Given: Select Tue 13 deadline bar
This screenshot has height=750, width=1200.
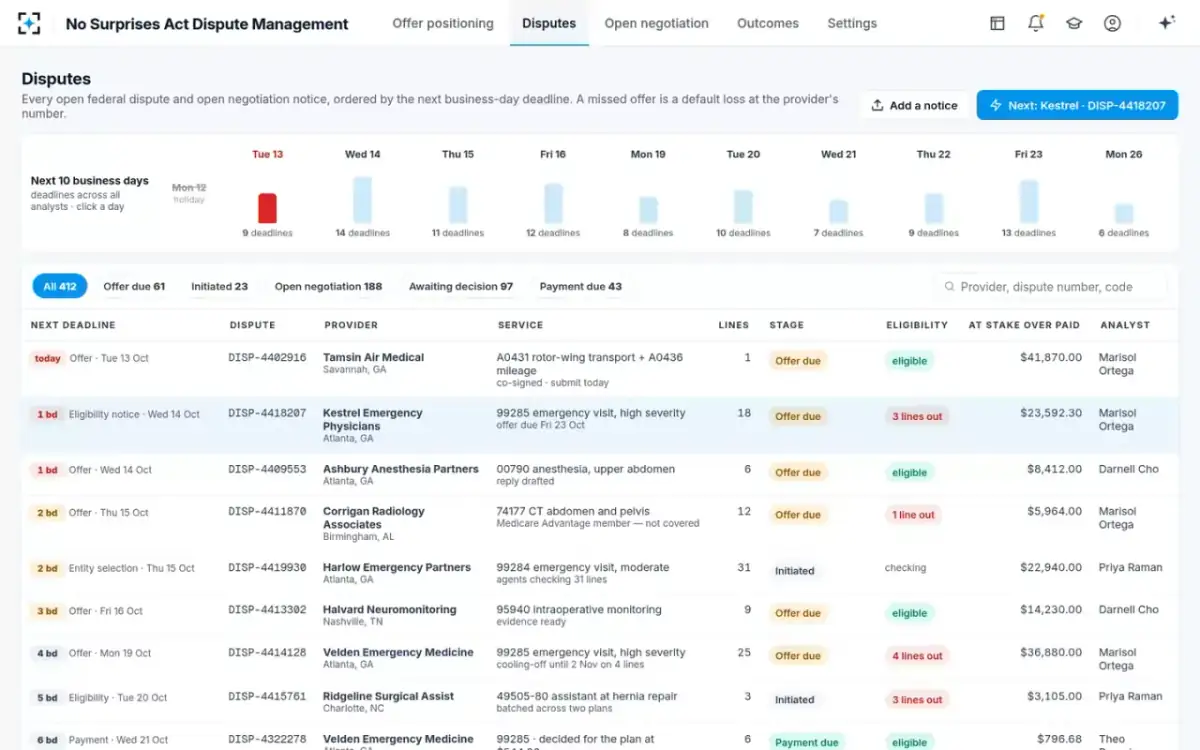Looking at the screenshot, I should 267,208.
